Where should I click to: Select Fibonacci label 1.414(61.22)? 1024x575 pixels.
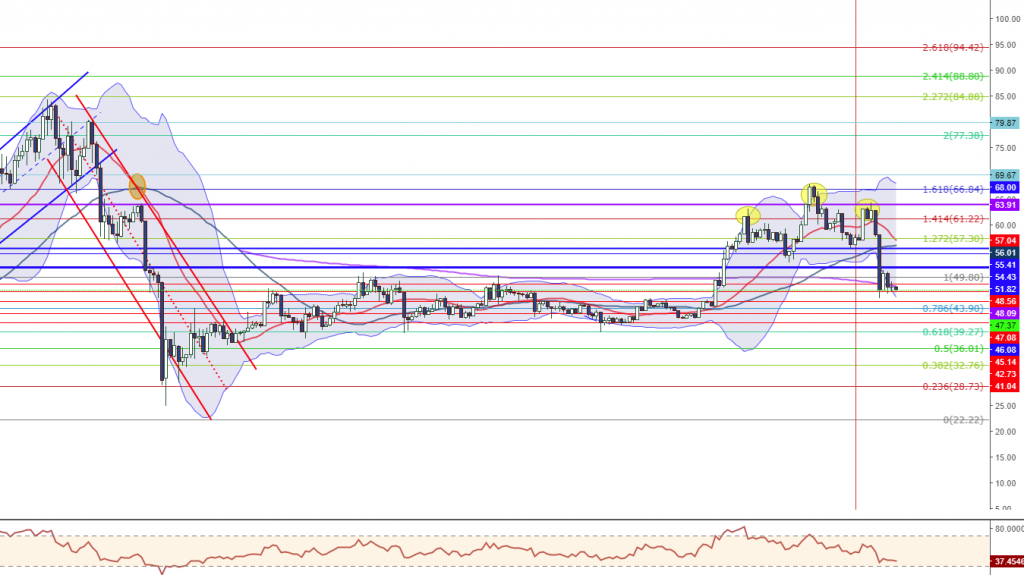point(953,219)
